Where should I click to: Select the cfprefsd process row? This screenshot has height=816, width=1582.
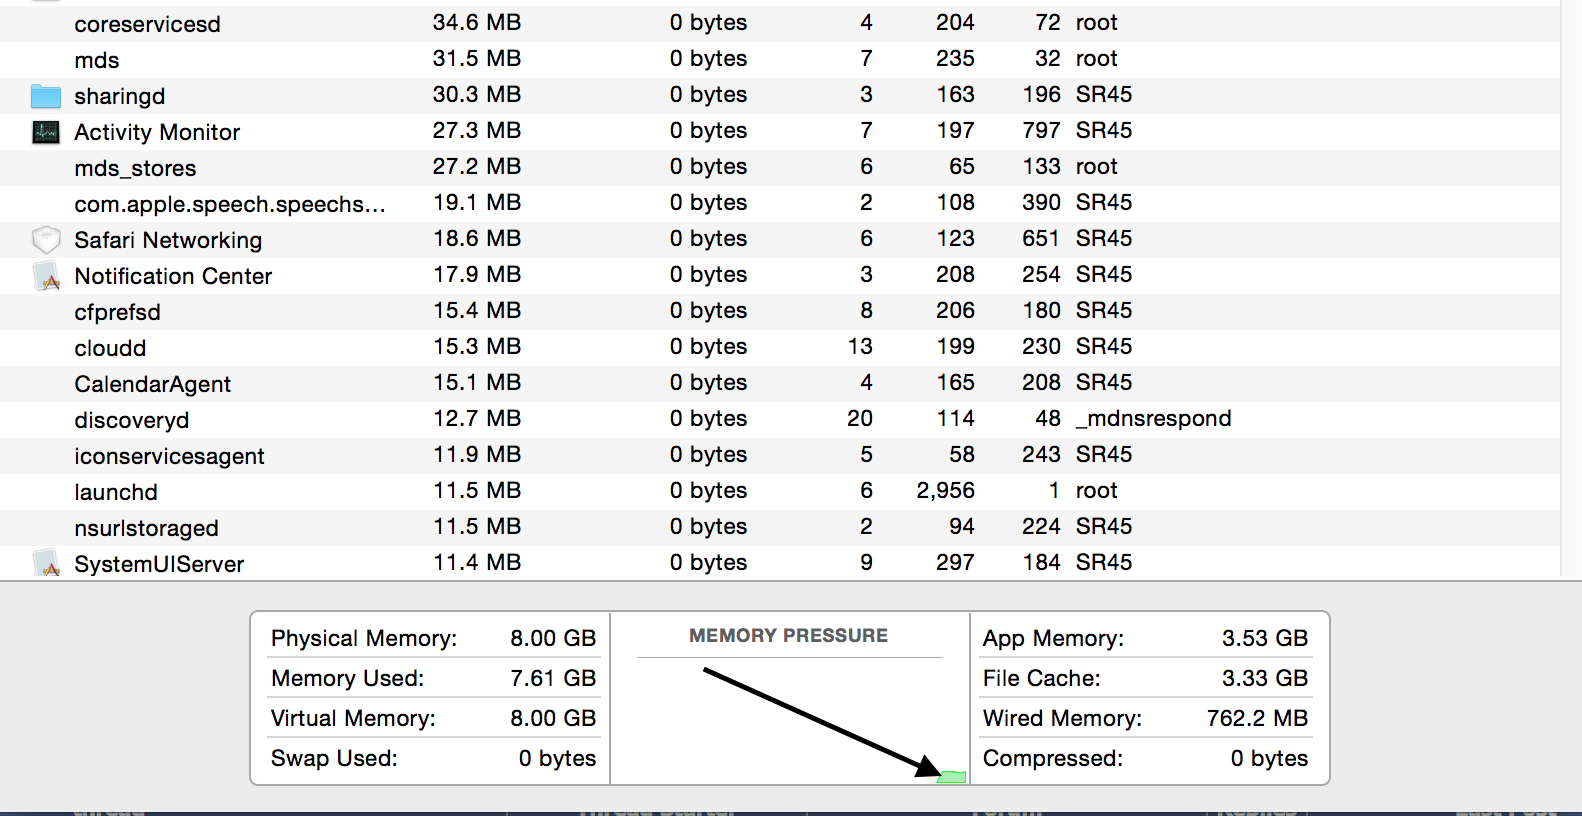coord(780,312)
